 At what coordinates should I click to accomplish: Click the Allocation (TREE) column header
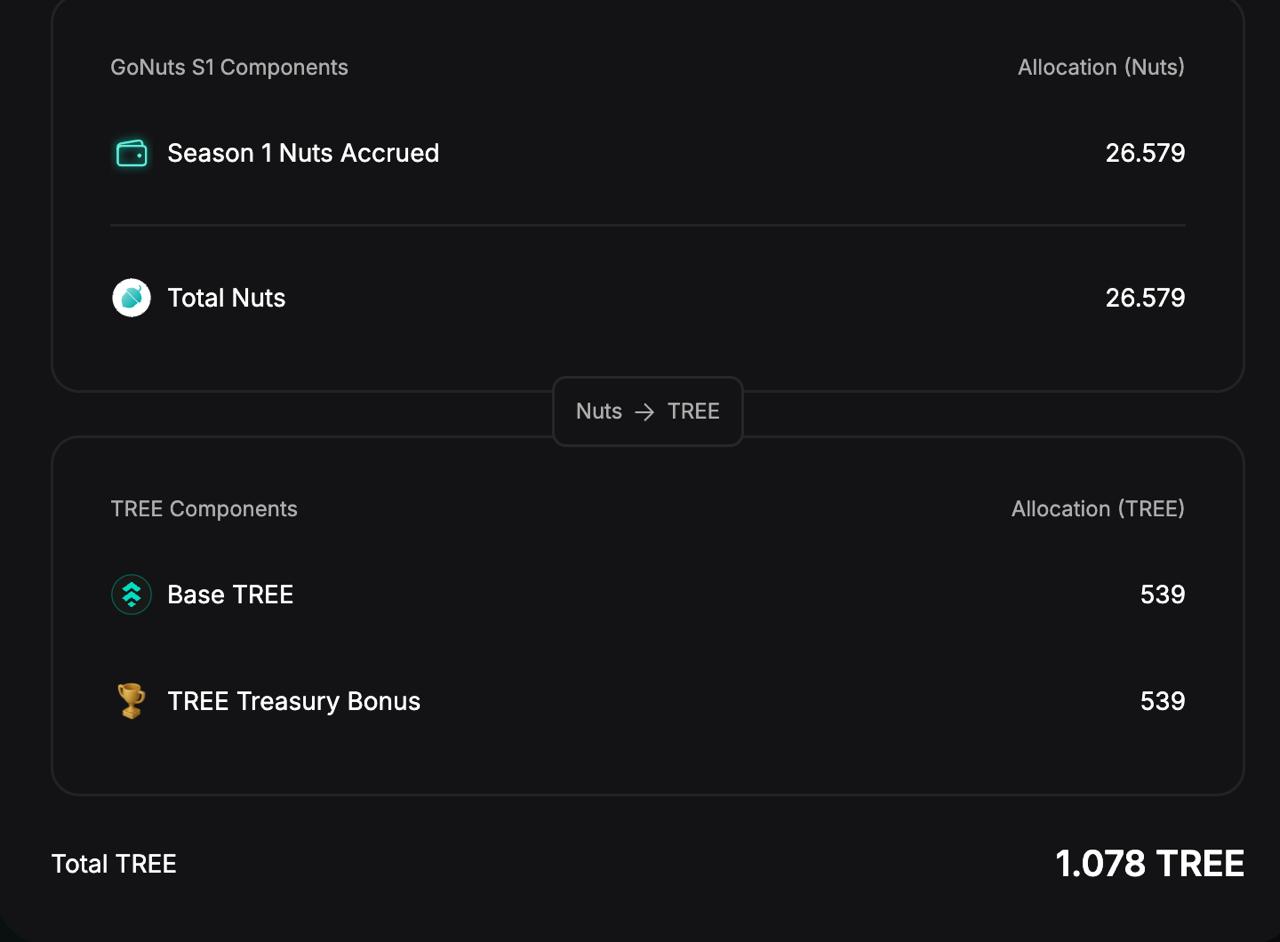pyautogui.click(x=1098, y=509)
